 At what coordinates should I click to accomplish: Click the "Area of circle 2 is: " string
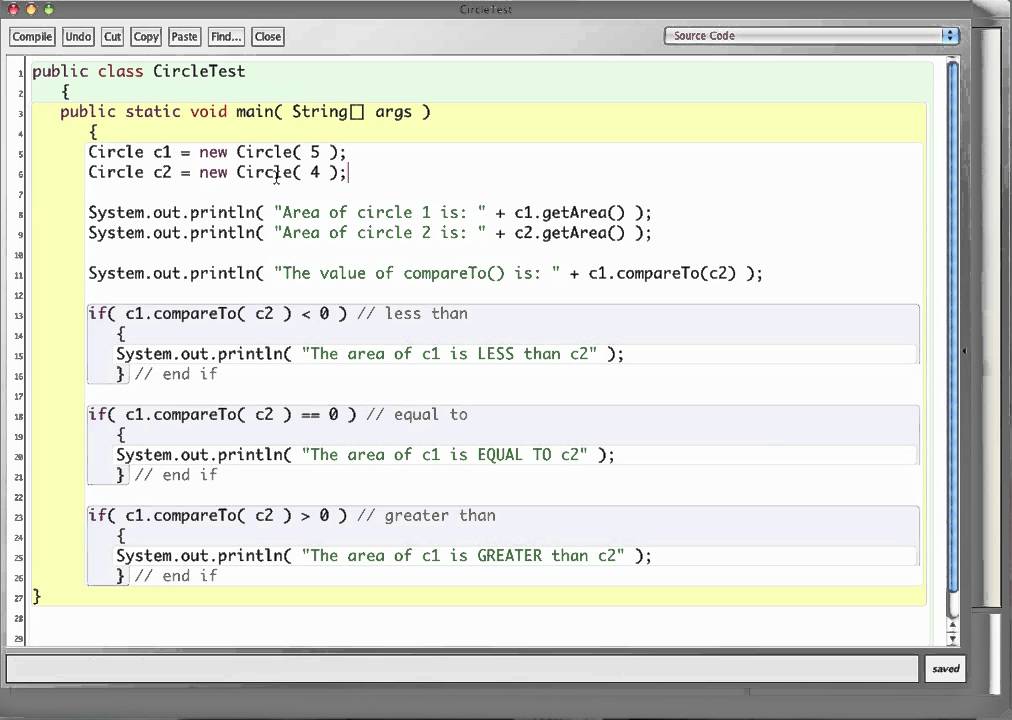[380, 233]
